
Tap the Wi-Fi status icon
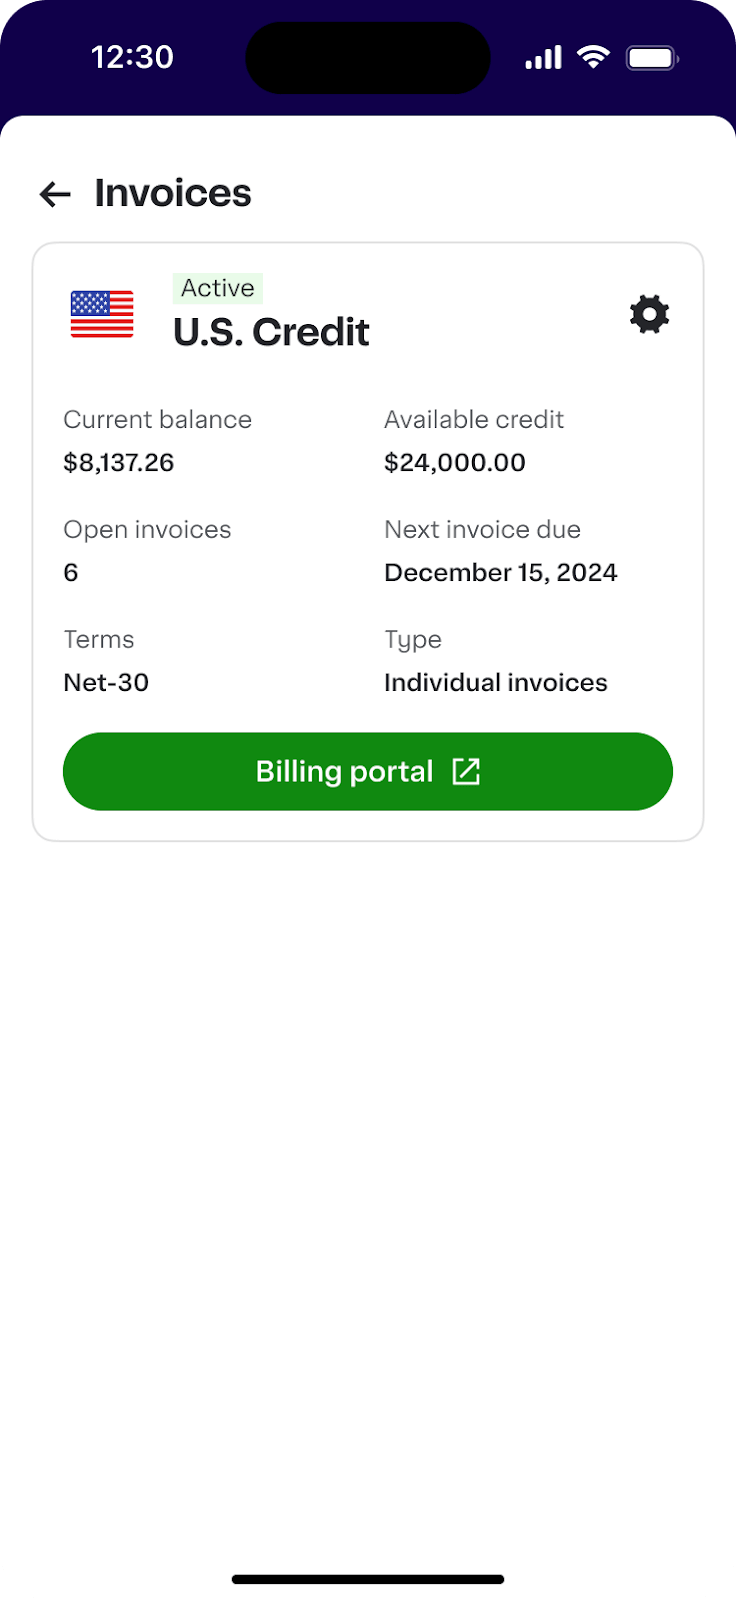[x=594, y=57]
